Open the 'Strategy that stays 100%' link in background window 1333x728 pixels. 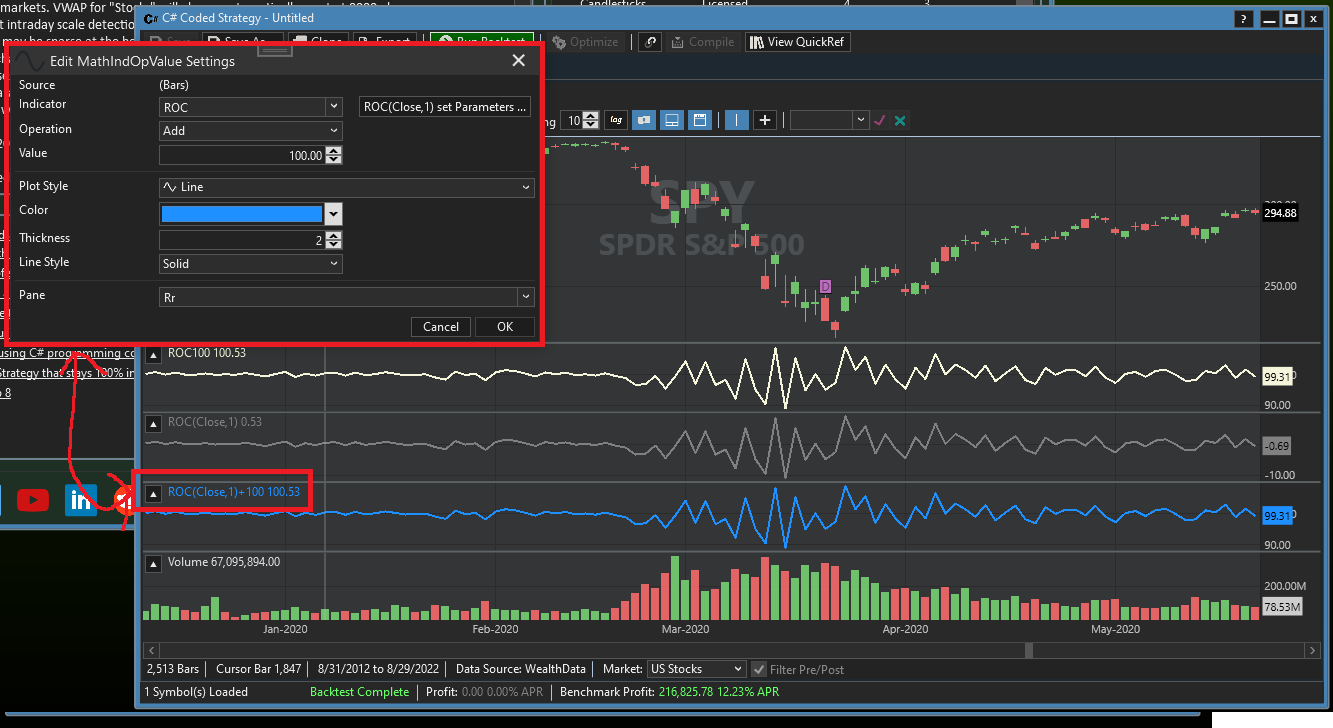67,373
